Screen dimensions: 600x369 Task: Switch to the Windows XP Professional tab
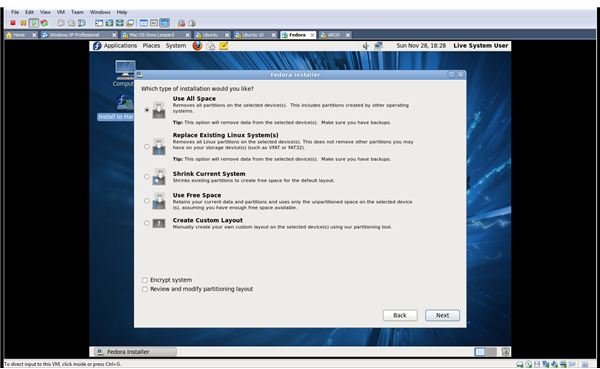pos(79,35)
